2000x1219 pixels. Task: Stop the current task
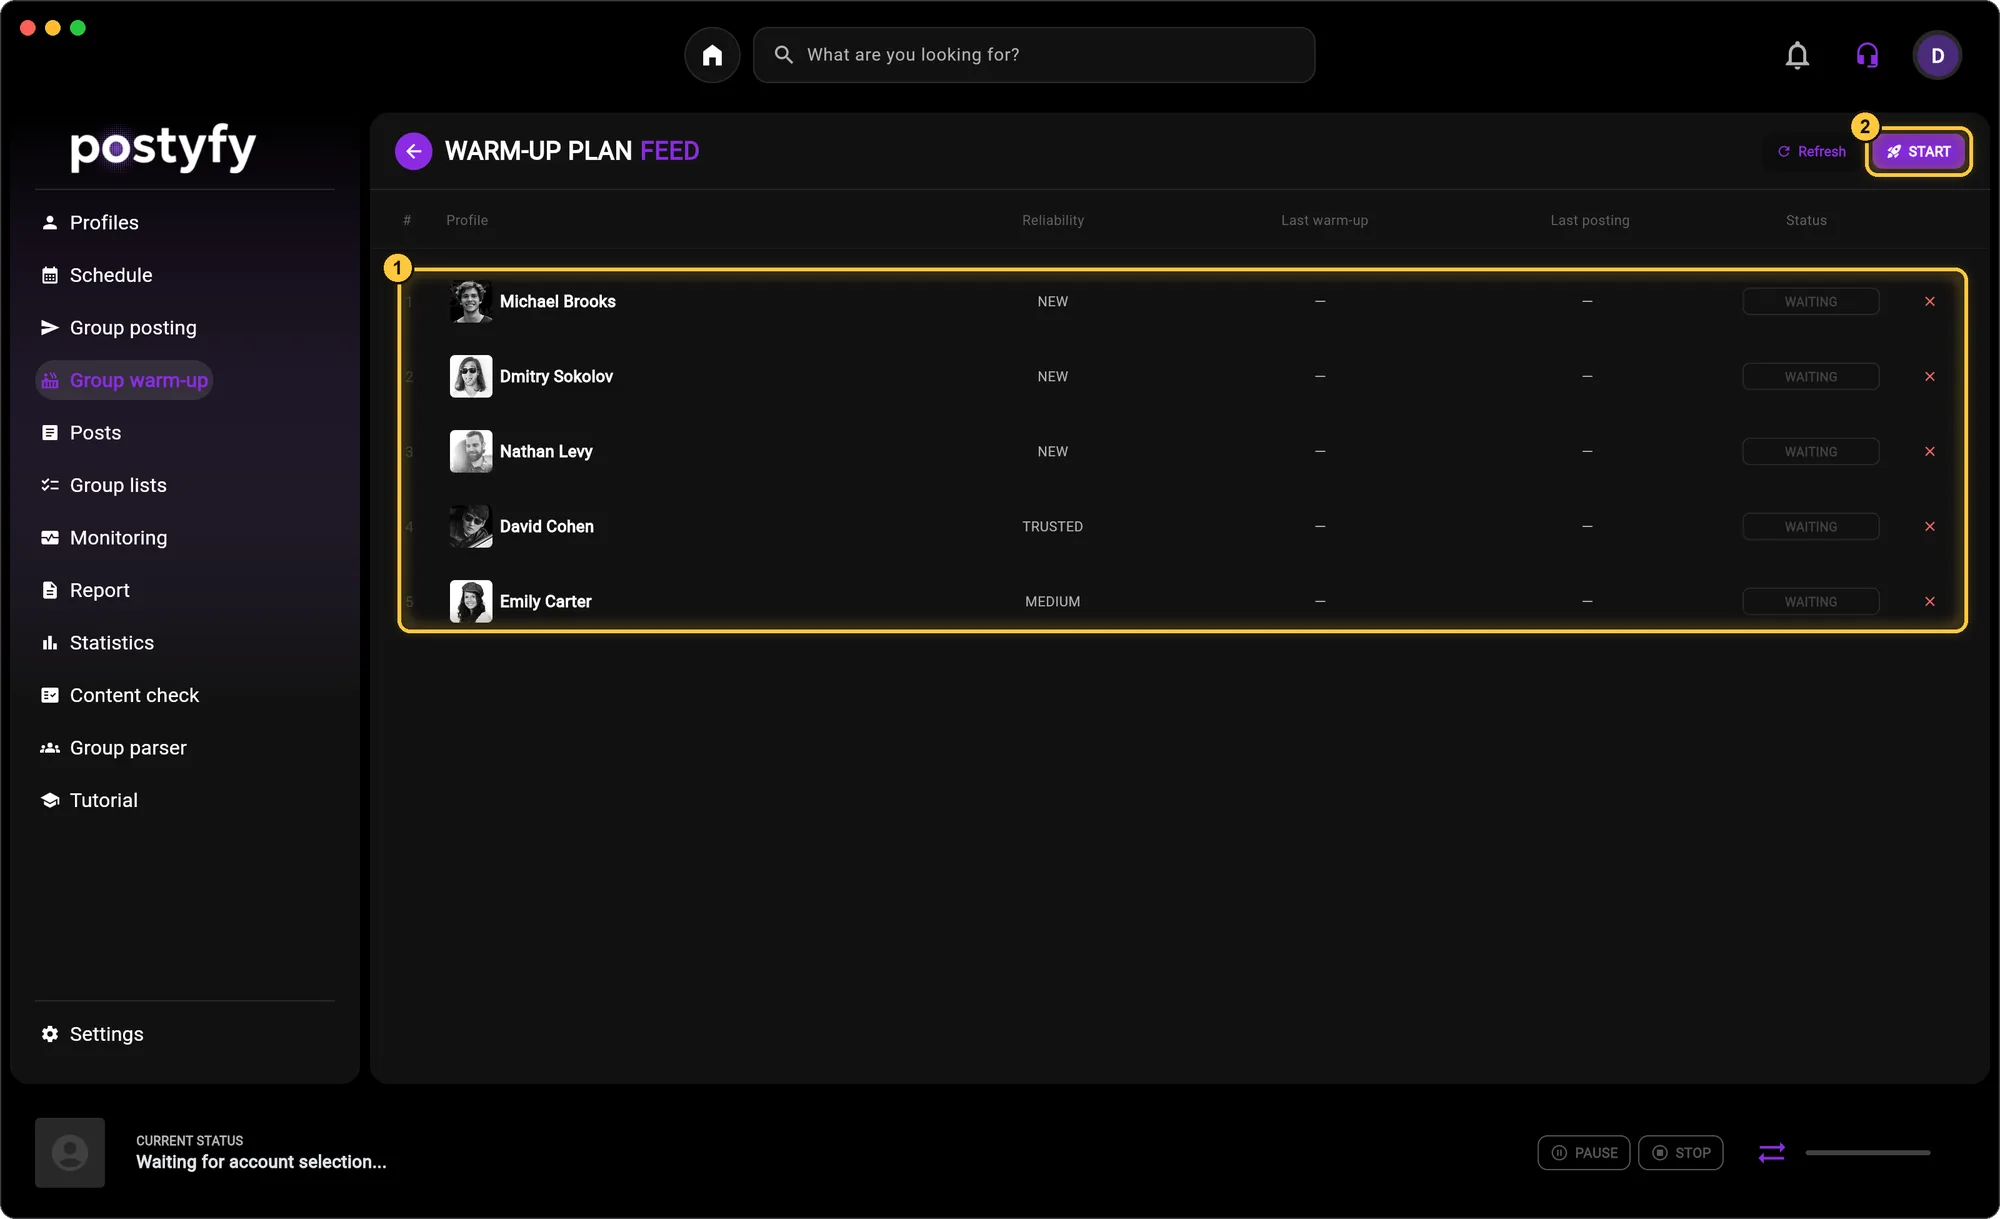click(1681, 1153)
